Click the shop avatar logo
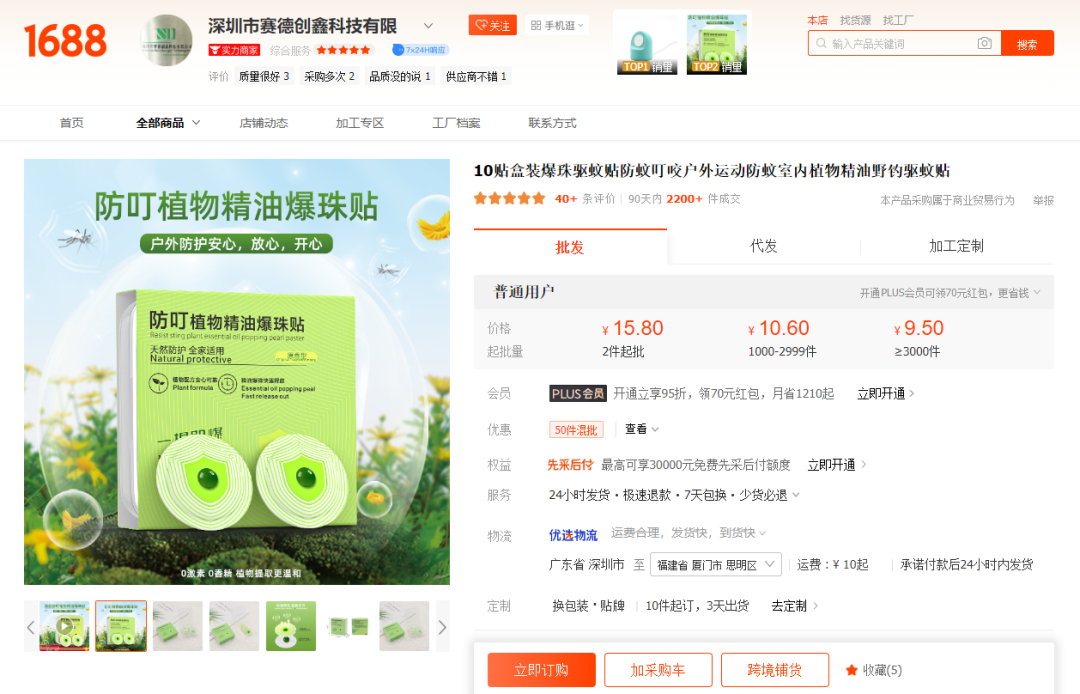This screenshot has height=694, width=1080. [x=166, y=41]
